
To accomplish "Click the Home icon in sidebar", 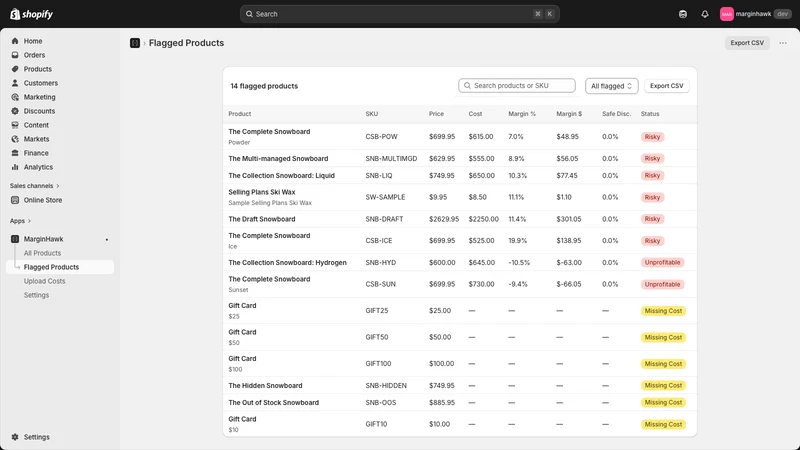I will 15,41.
